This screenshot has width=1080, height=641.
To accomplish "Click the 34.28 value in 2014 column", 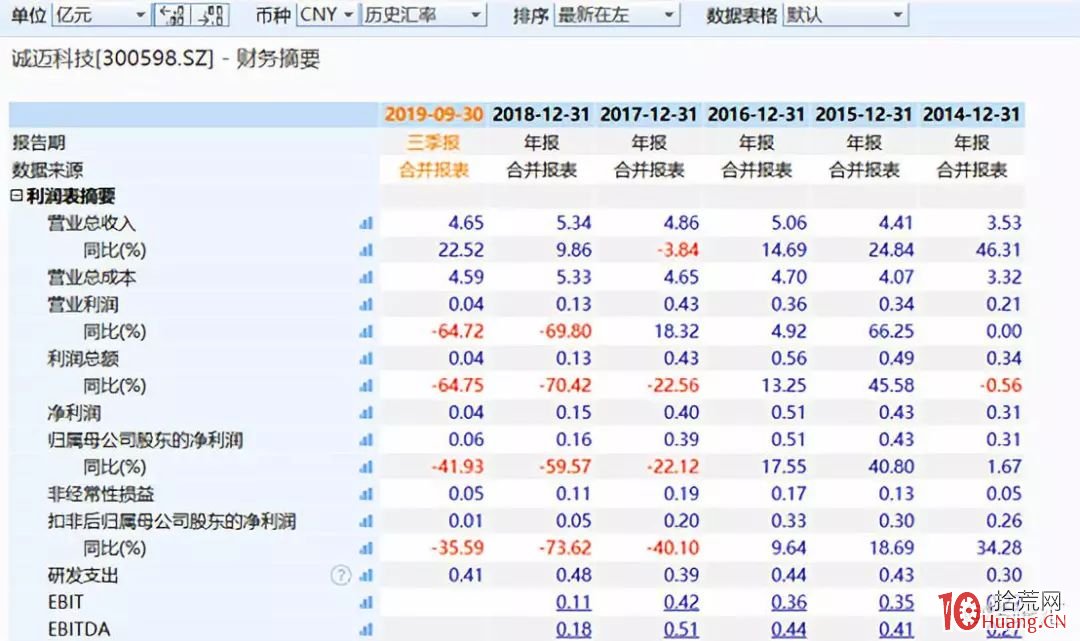I will (999, 549).
